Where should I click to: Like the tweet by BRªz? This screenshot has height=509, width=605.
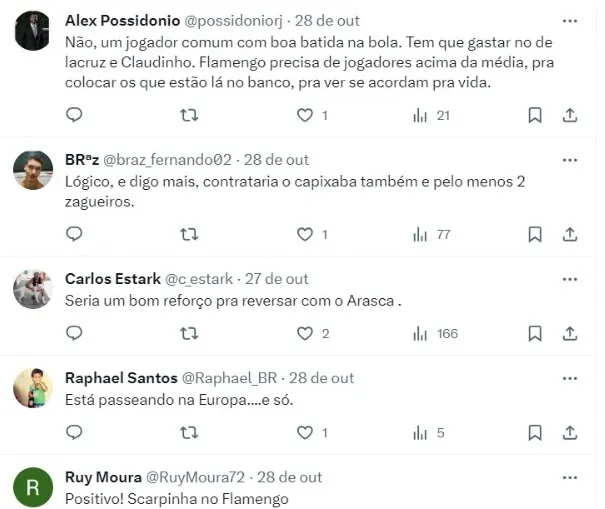click(x=306, y=234)
